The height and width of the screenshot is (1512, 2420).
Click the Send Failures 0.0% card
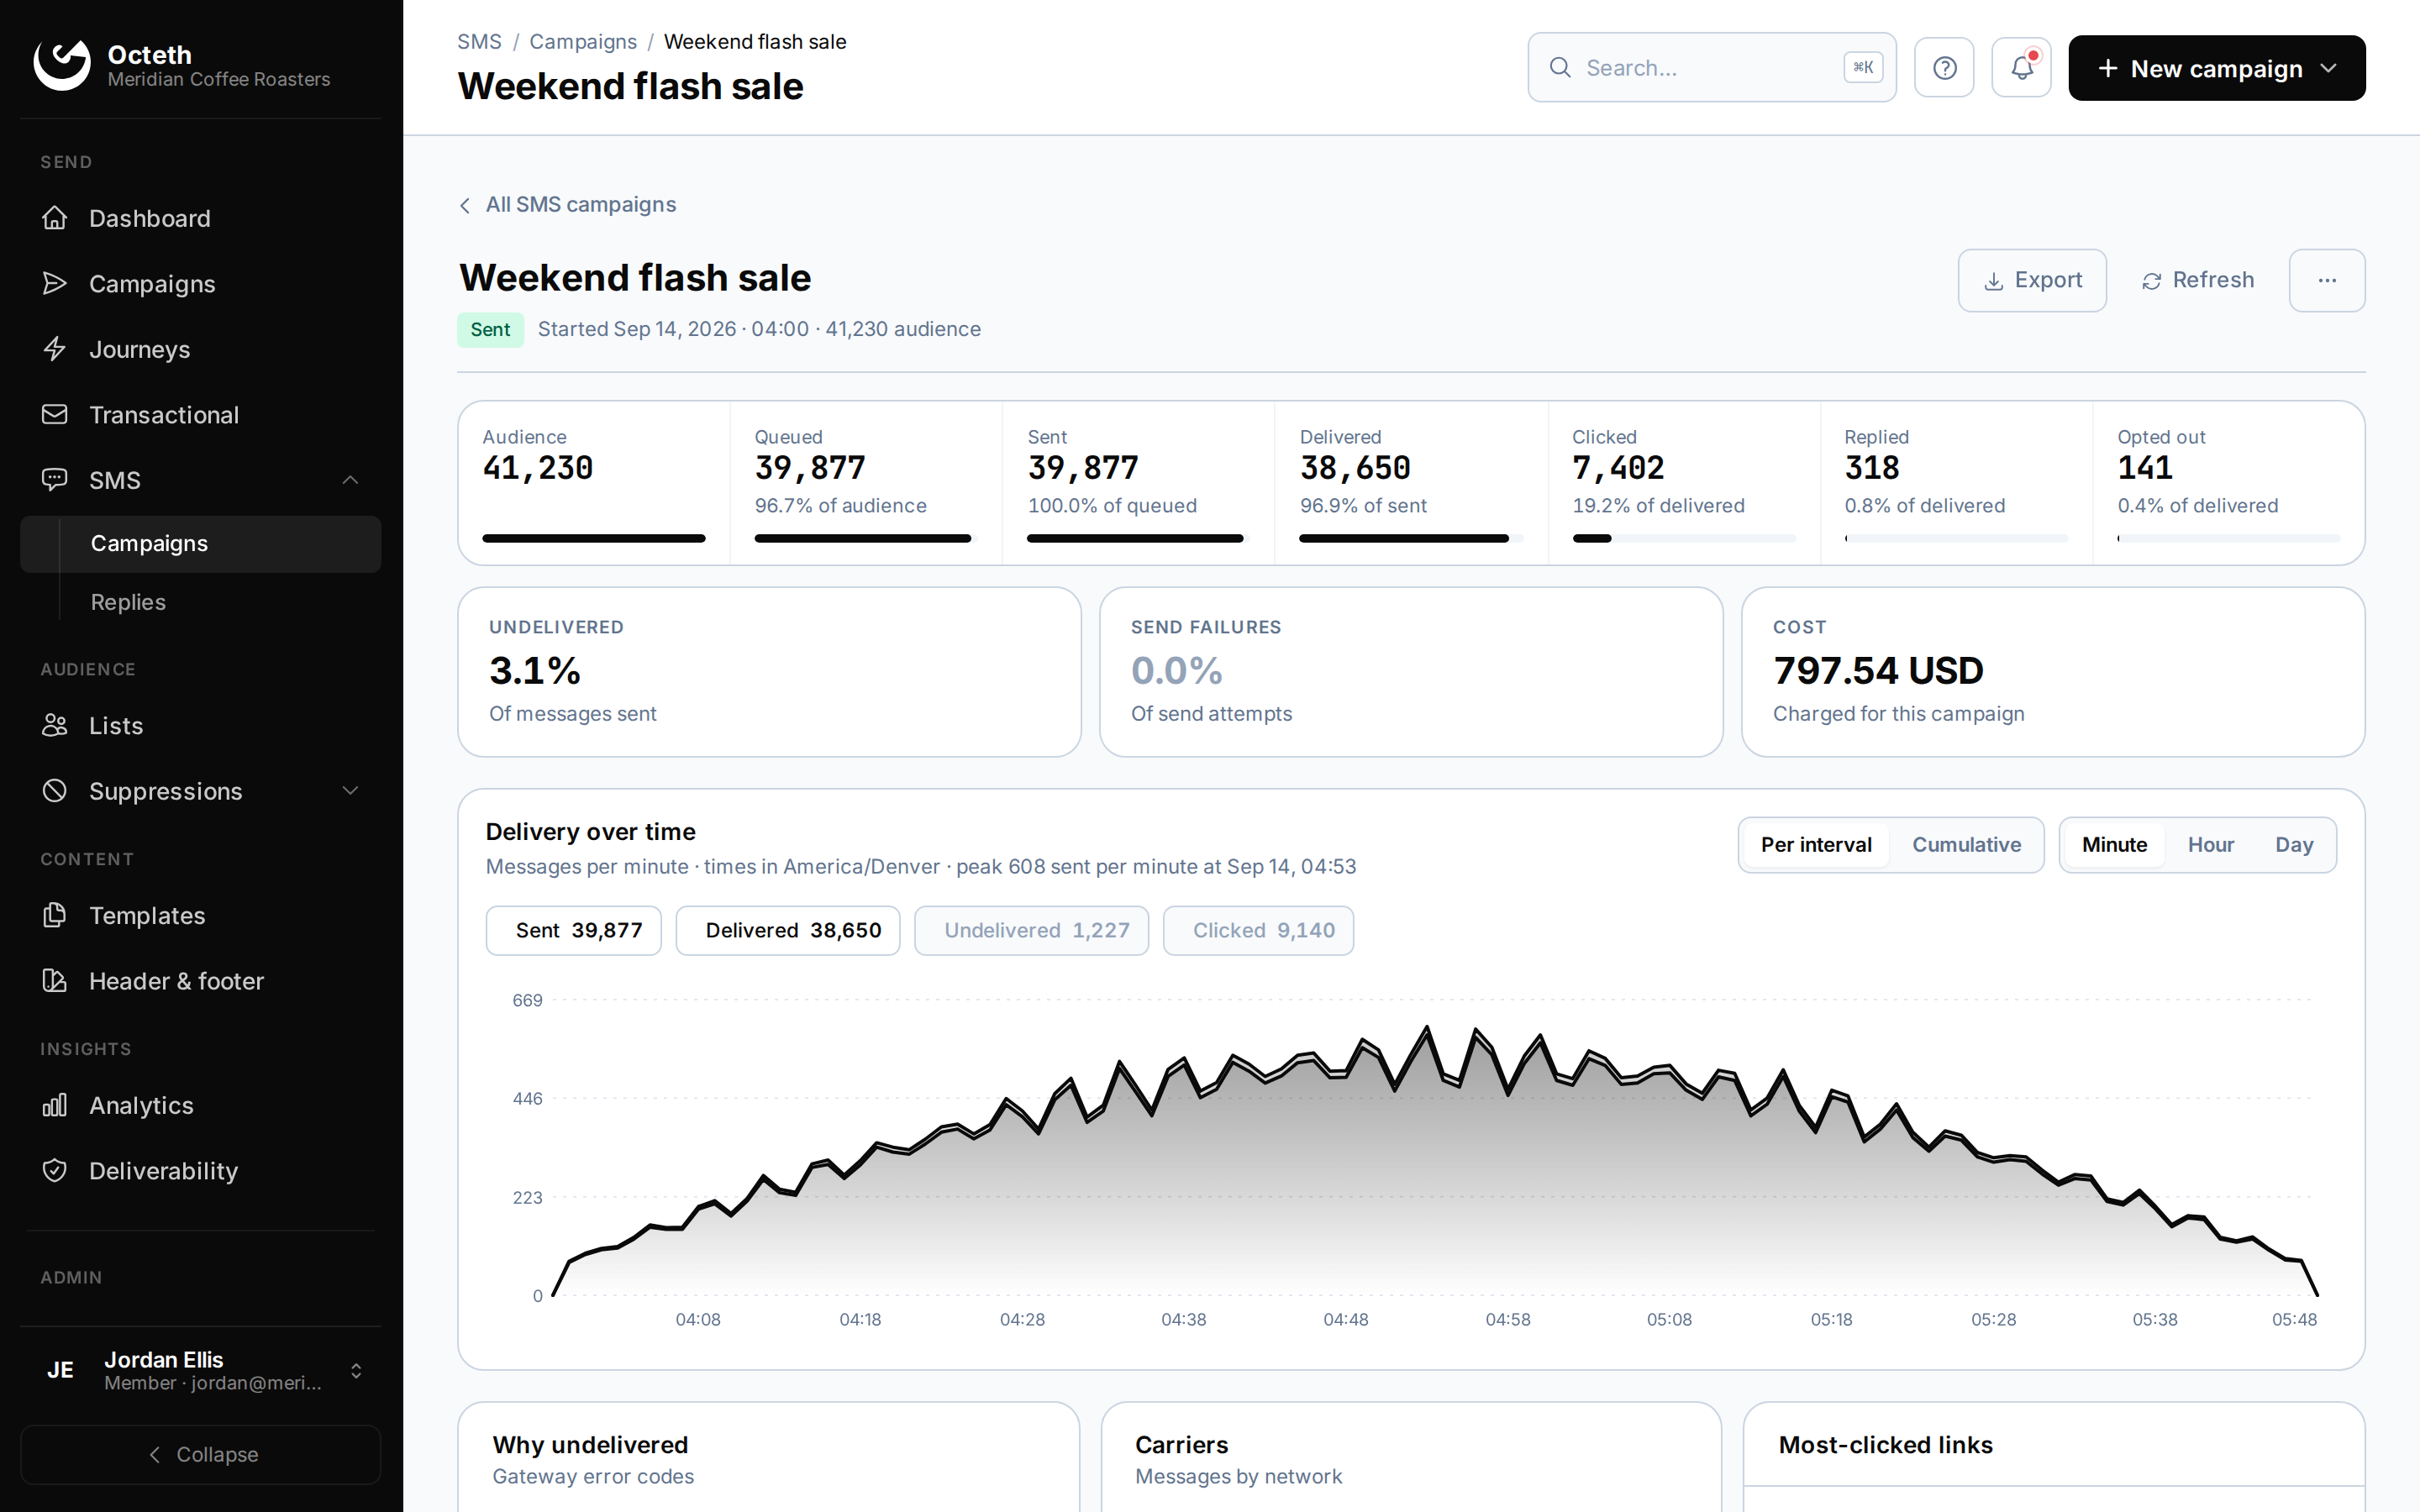(x=1411, y=672)
